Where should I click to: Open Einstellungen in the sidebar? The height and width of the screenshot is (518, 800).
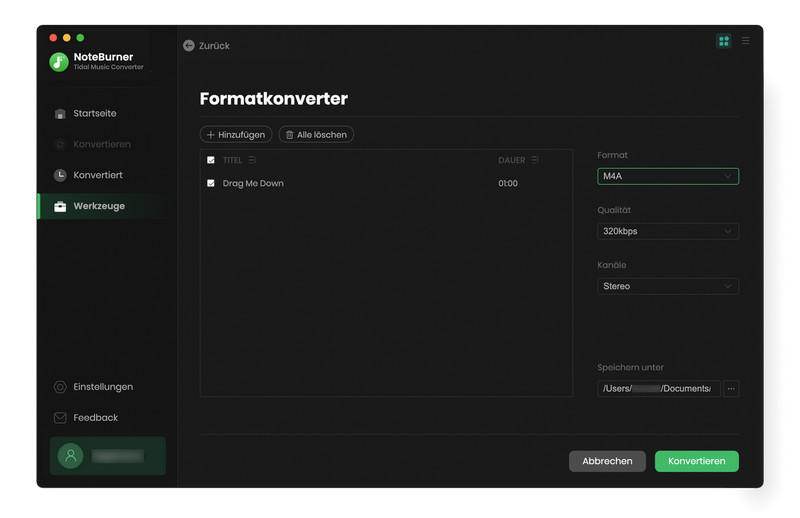[x=102, y=387]
